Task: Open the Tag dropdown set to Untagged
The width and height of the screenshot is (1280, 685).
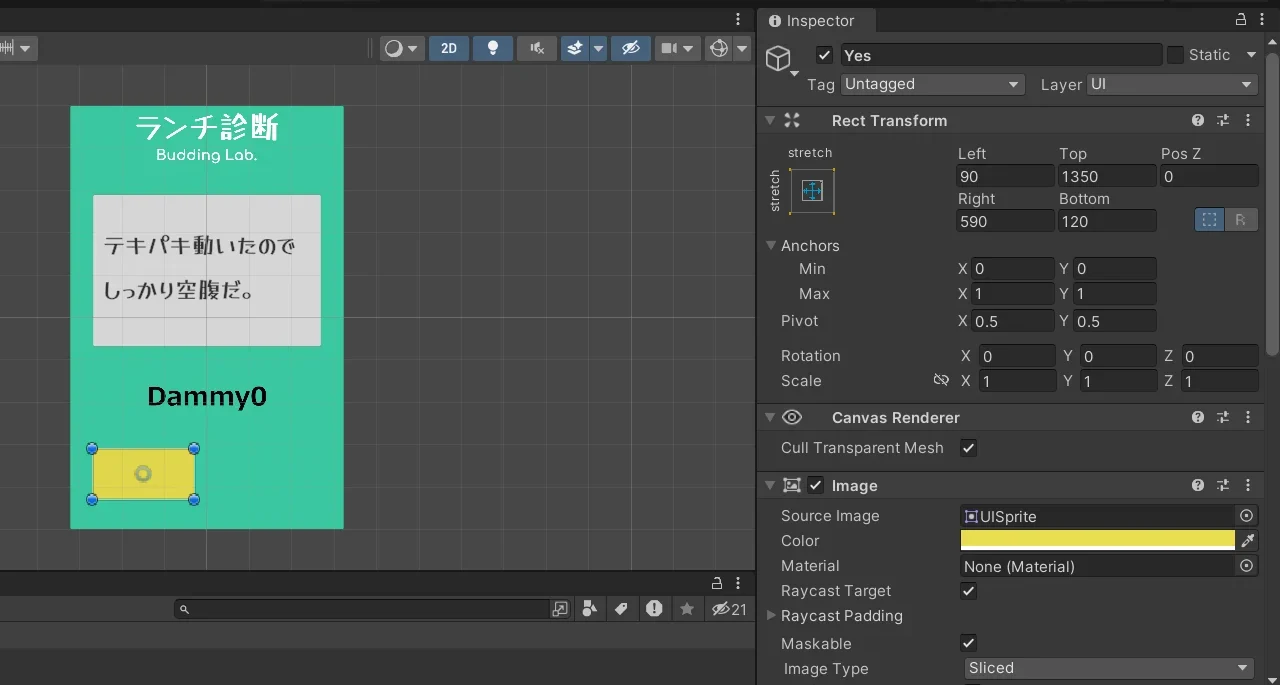Action: pyautogui.click(x=933, y=85)
